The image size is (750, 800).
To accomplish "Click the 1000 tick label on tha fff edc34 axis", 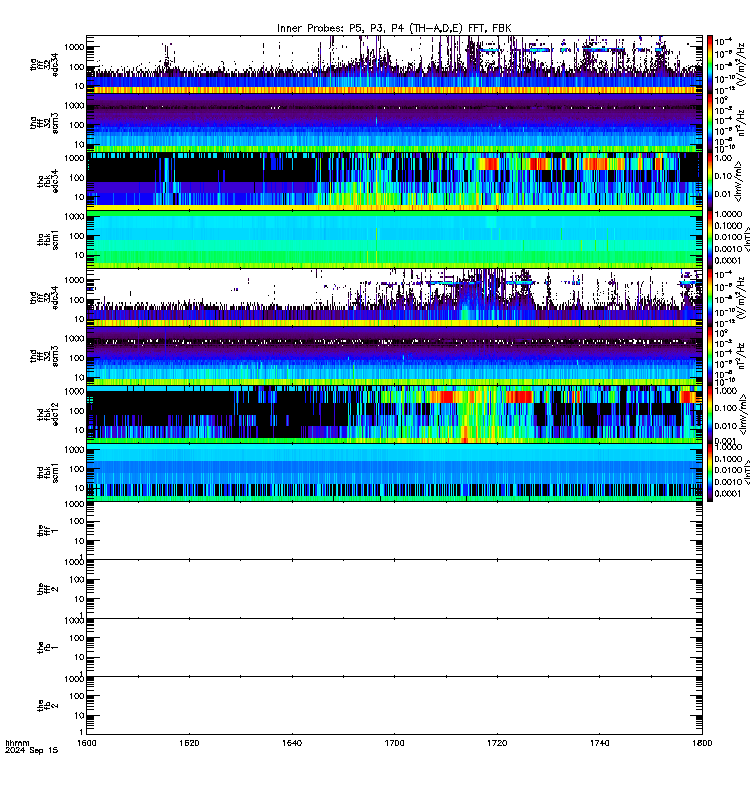I will [74, 47].
